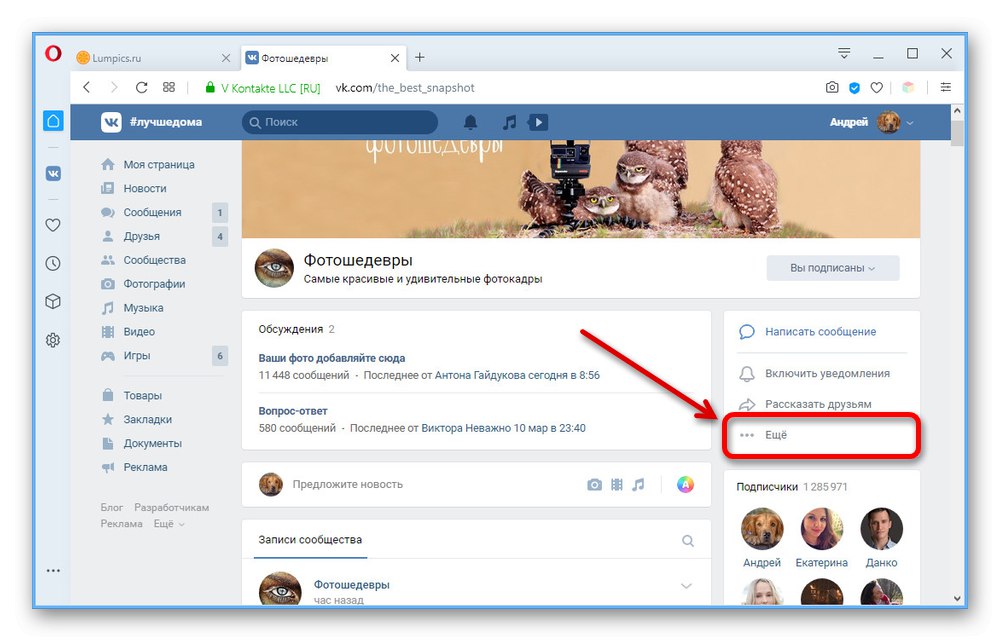Open sidebar history clock
Screen dimensions: 1000x641
[54, 263]
